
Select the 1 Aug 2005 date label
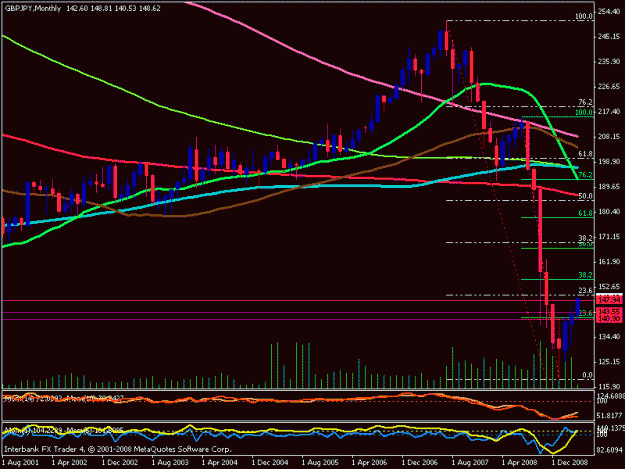[x=320, y=463]
